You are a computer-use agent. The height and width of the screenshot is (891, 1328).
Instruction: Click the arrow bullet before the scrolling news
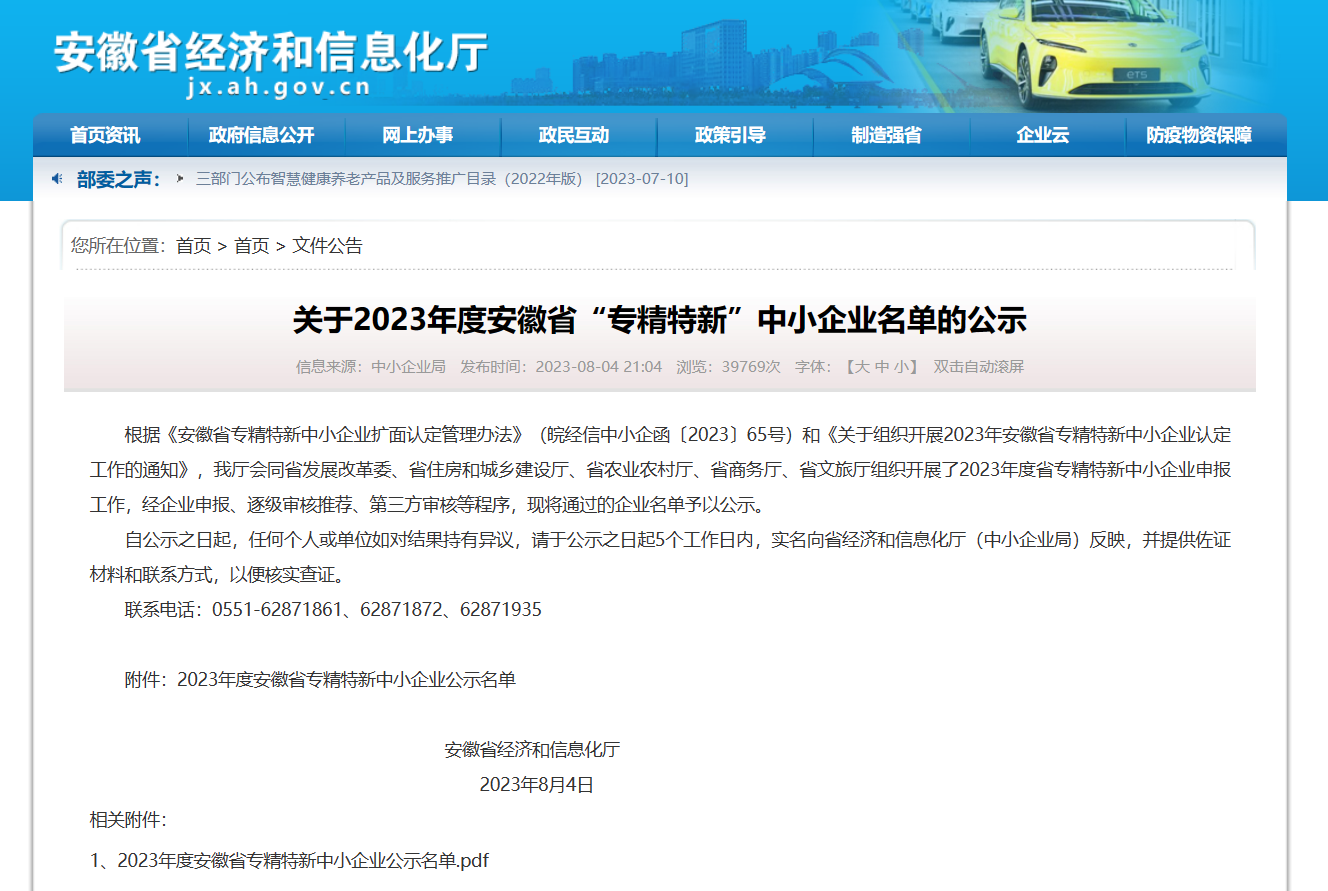point(180,179)
